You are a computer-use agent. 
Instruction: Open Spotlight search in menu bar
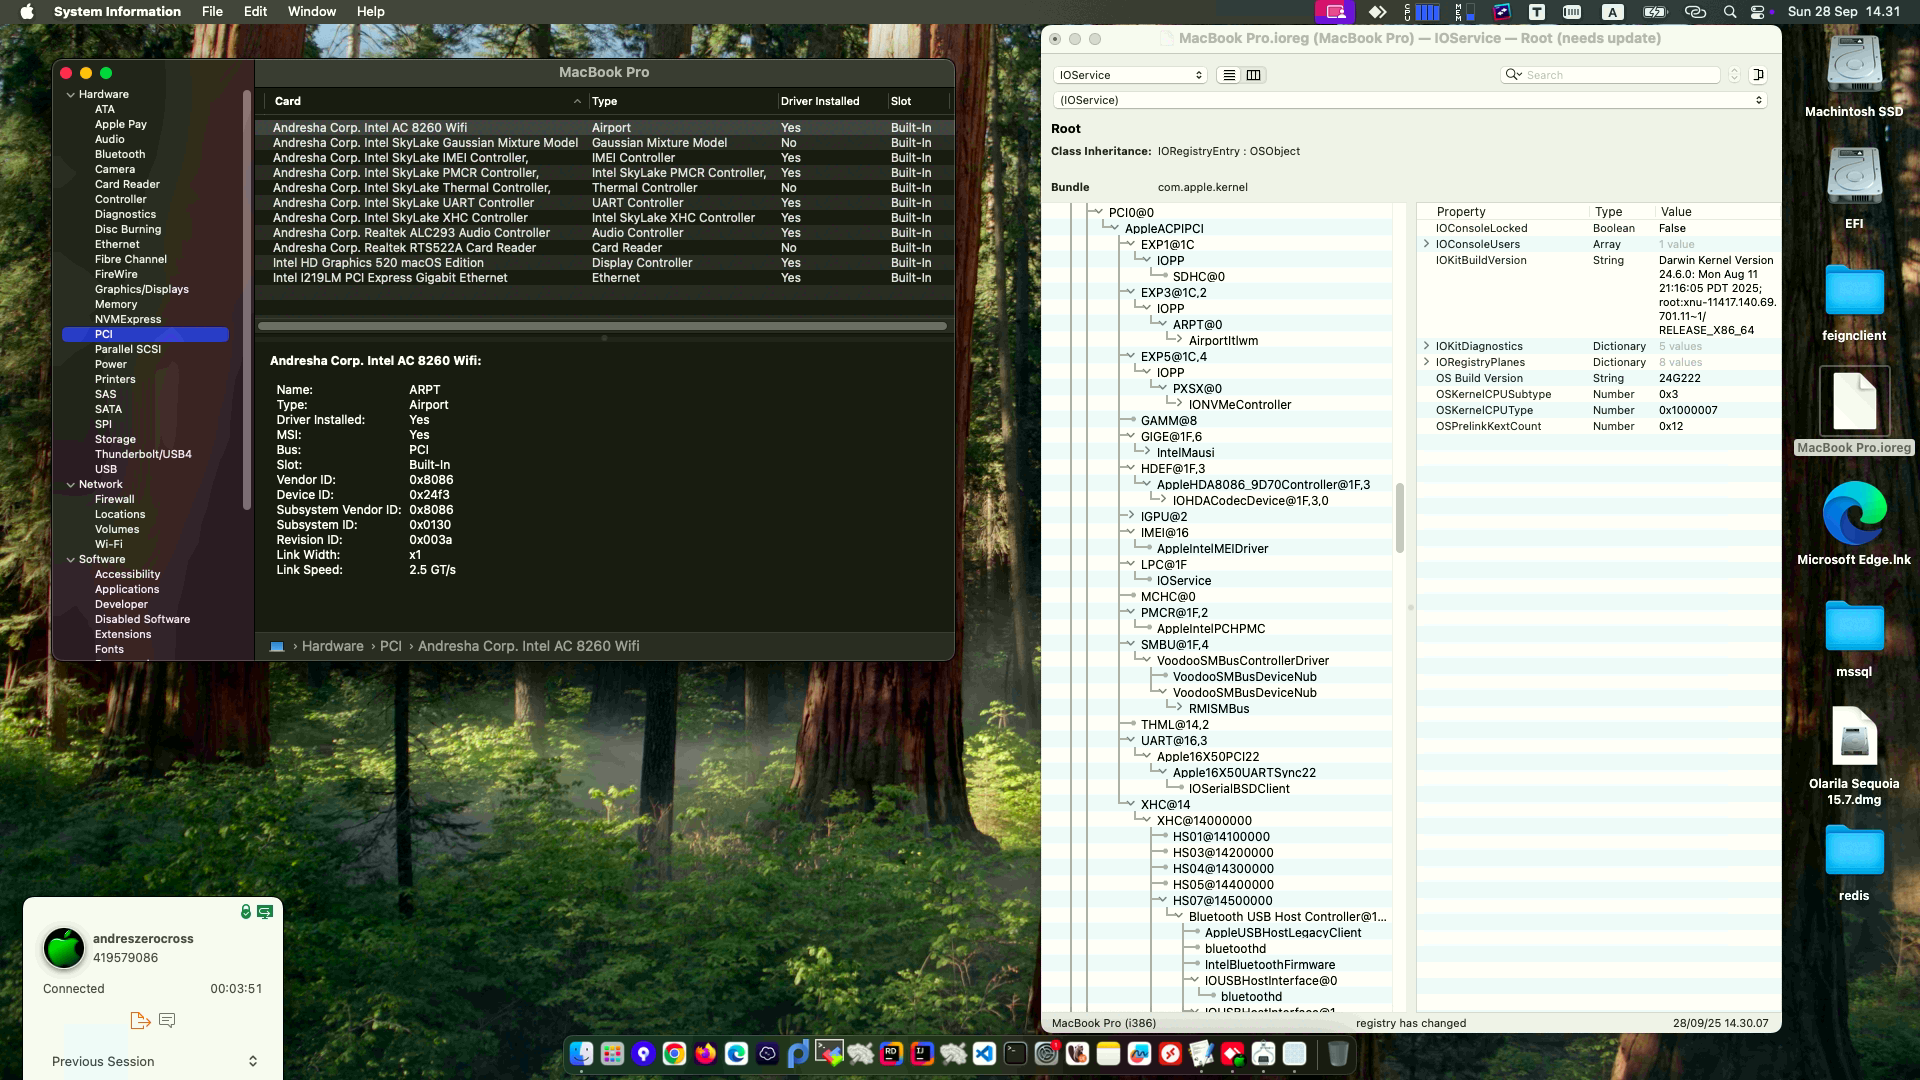pos(1730,12)
